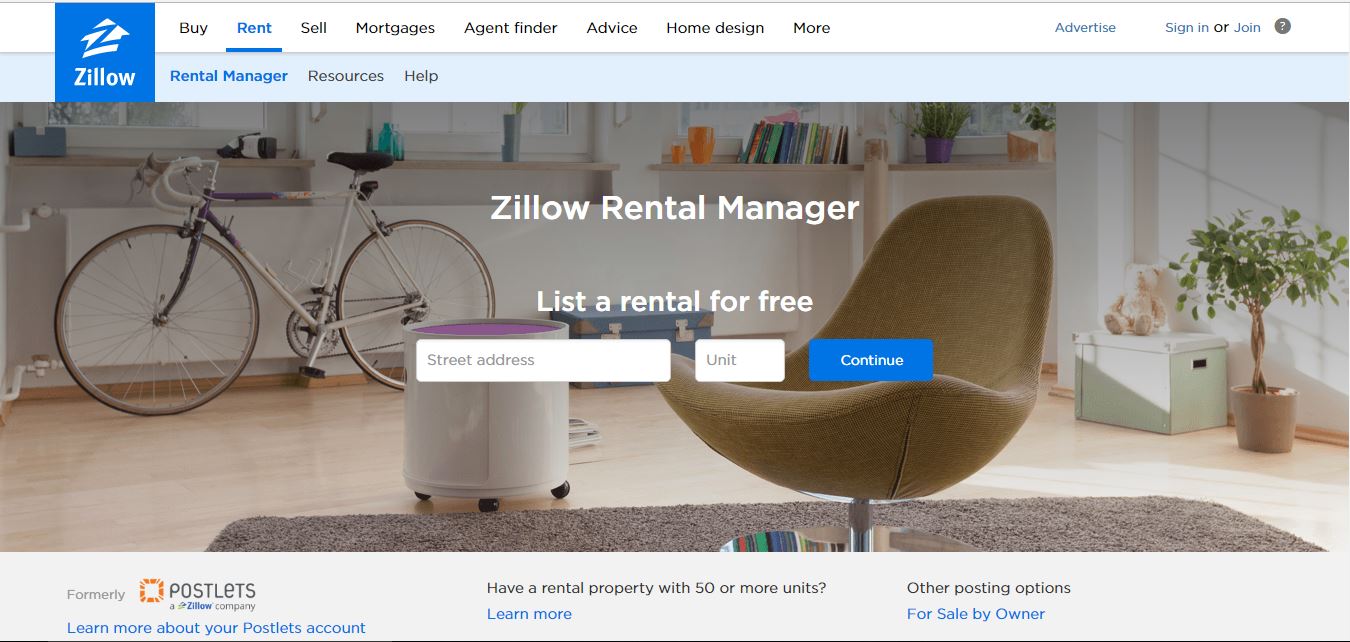Focus the Street address field
The height and width of the screenshot is (642, 1350).
543,360
